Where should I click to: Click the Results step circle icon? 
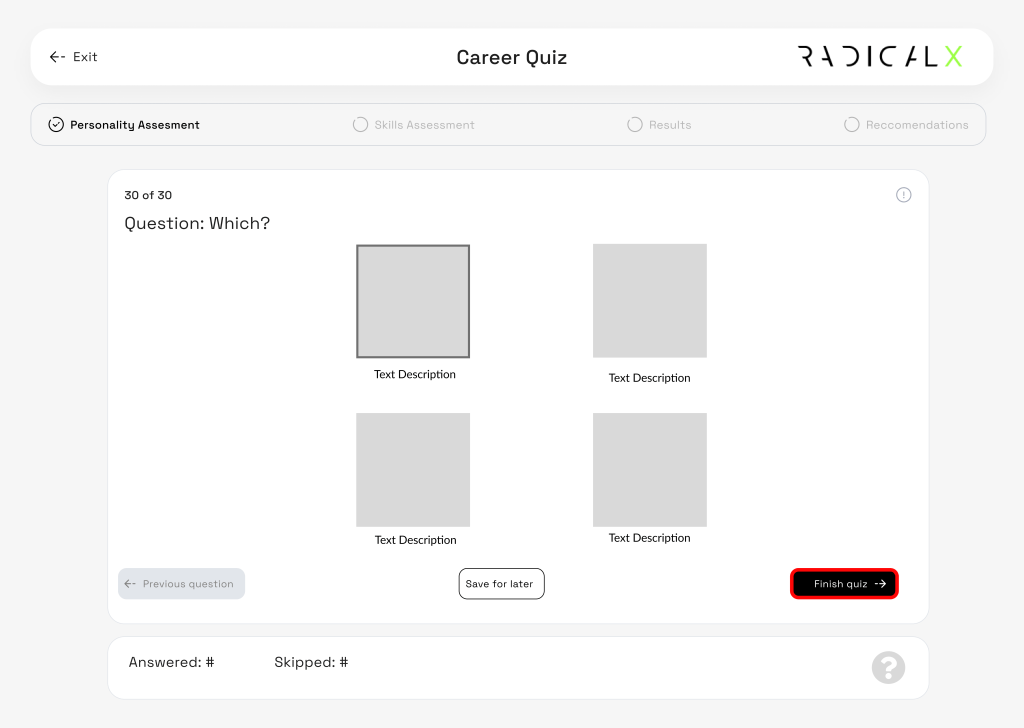tap(634, 125)
